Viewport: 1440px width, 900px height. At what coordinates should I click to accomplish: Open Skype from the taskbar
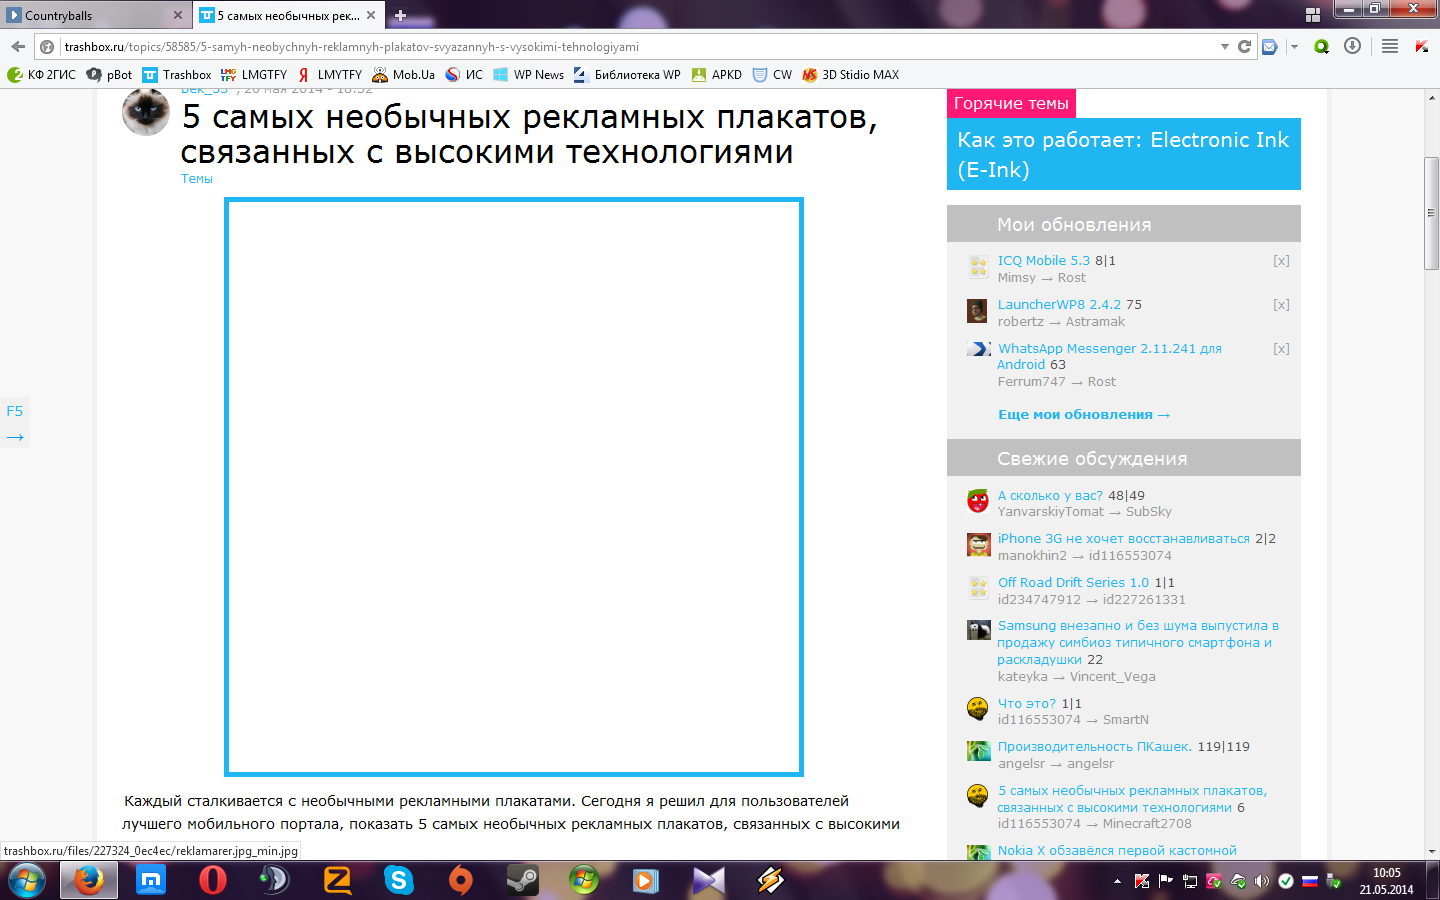coord(398,880)
